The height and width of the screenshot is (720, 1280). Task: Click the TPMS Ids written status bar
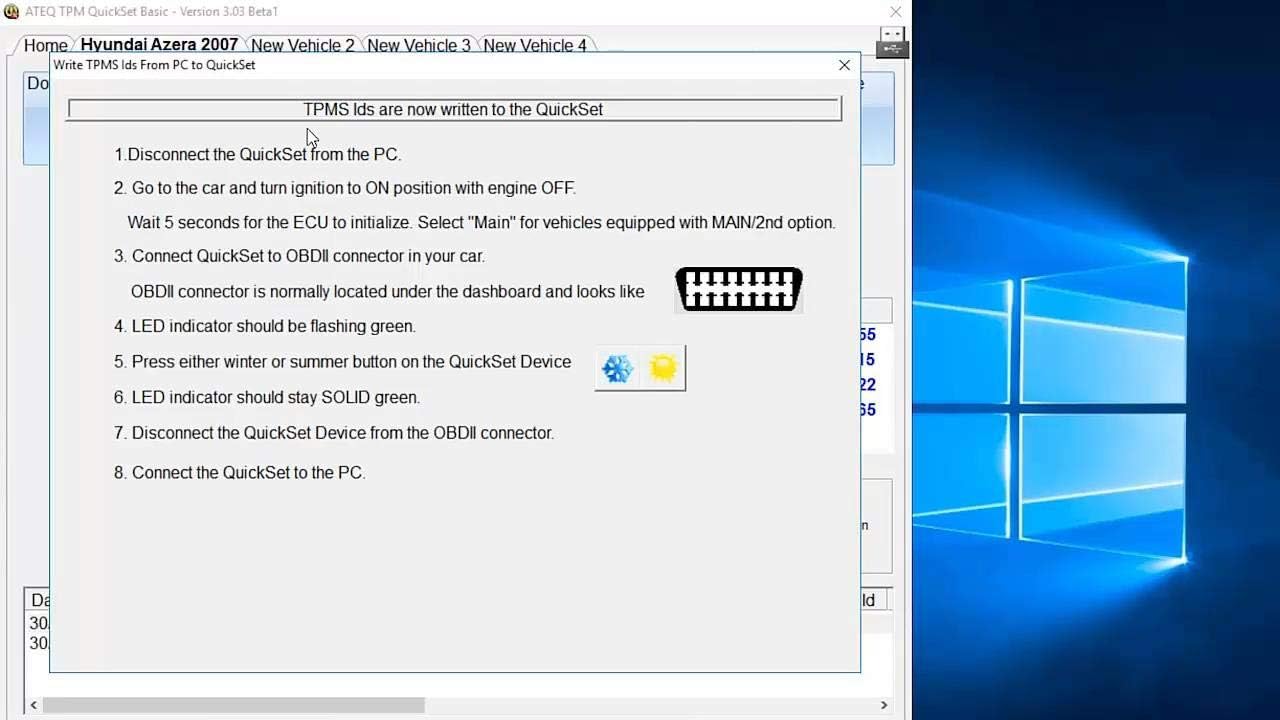(x=453, y=109)
